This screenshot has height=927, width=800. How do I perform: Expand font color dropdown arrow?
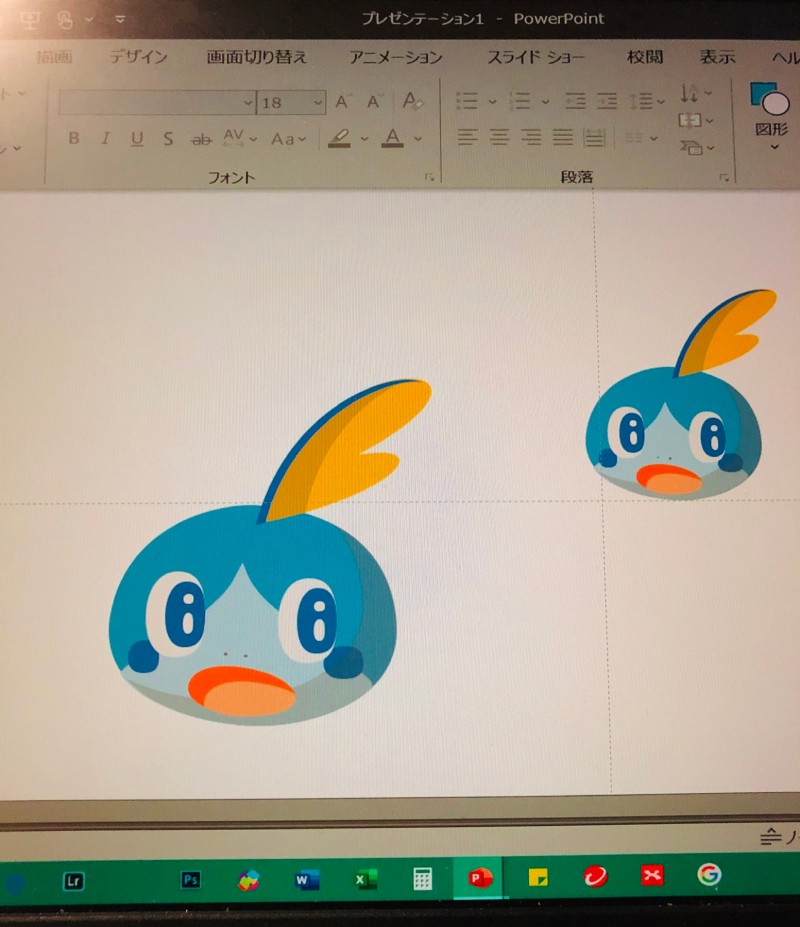pyautogui.click(x=418, y=139)
